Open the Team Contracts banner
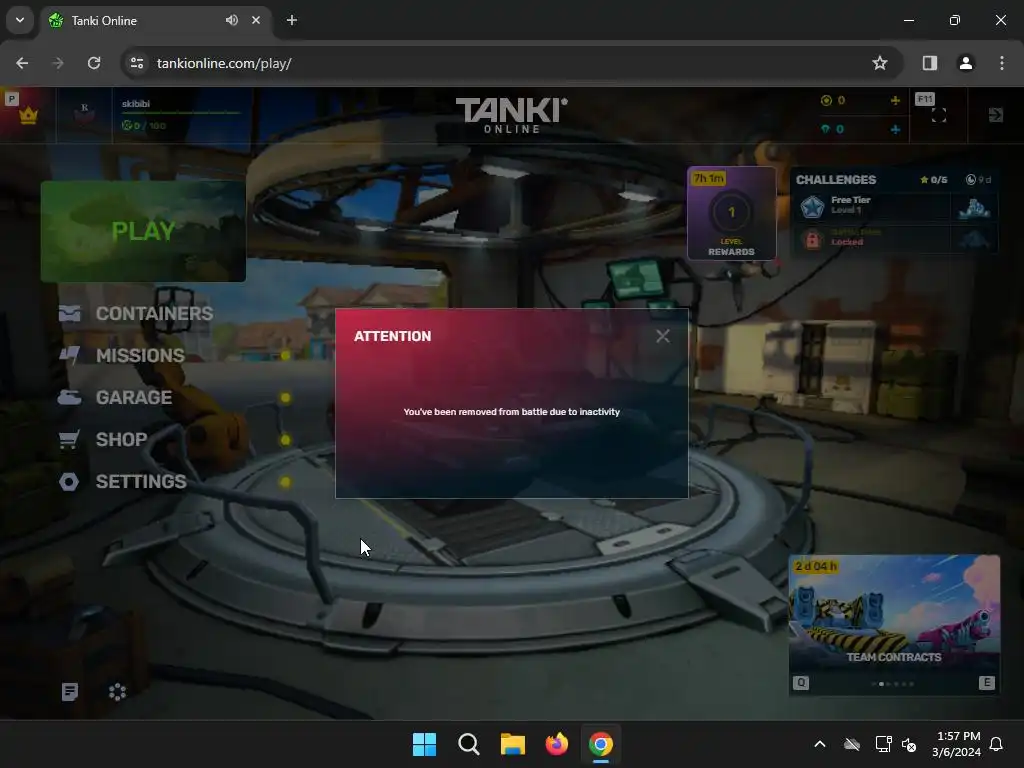The width and height of the screenshot is (1024, 768). 894,624
